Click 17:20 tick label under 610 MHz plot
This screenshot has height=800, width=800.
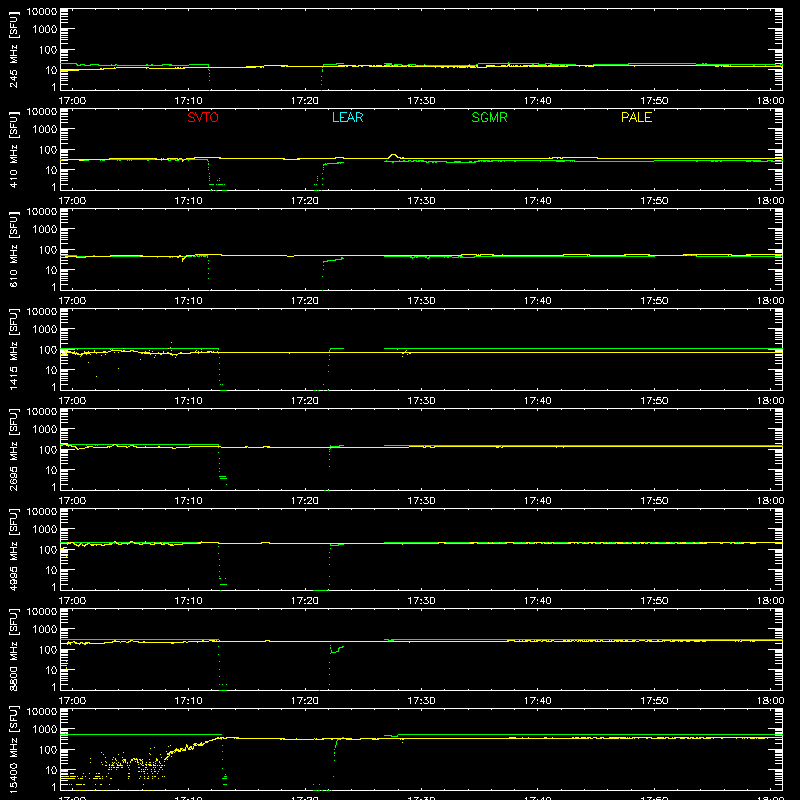pos(305,301)
